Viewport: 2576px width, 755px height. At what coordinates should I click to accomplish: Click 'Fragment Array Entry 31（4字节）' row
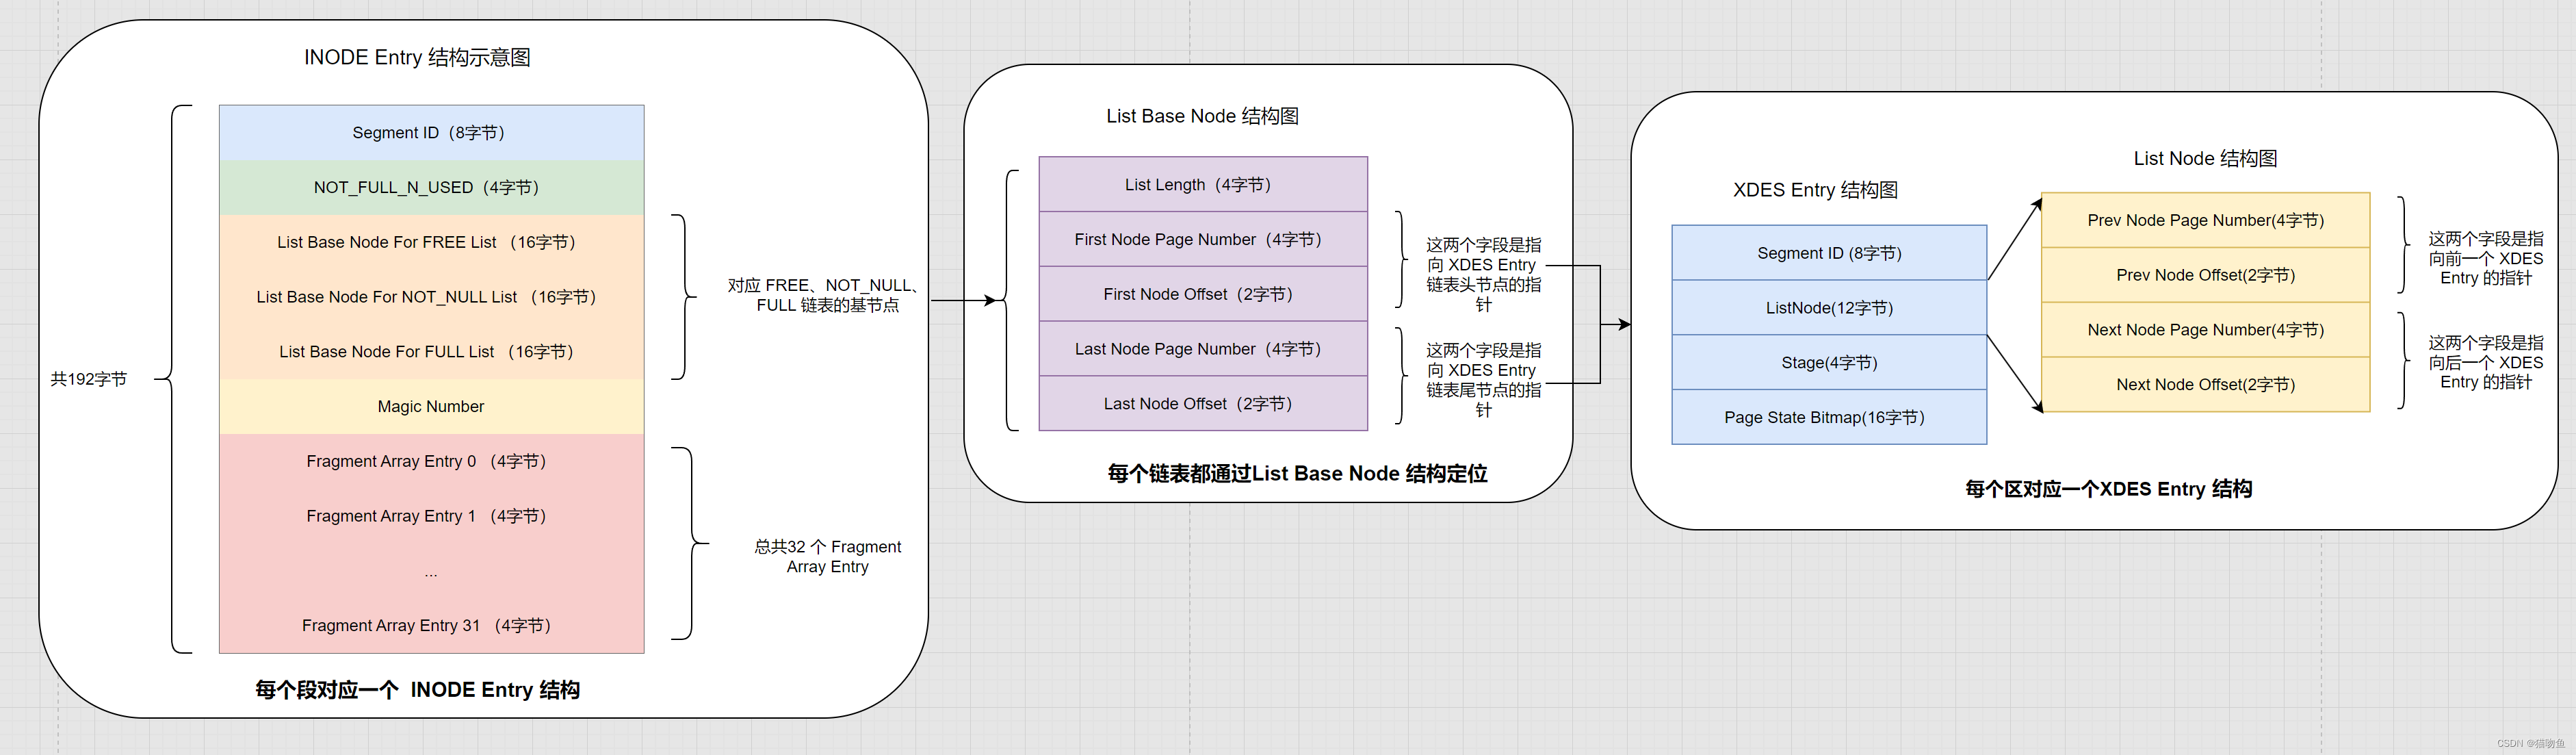coord(431,626)
